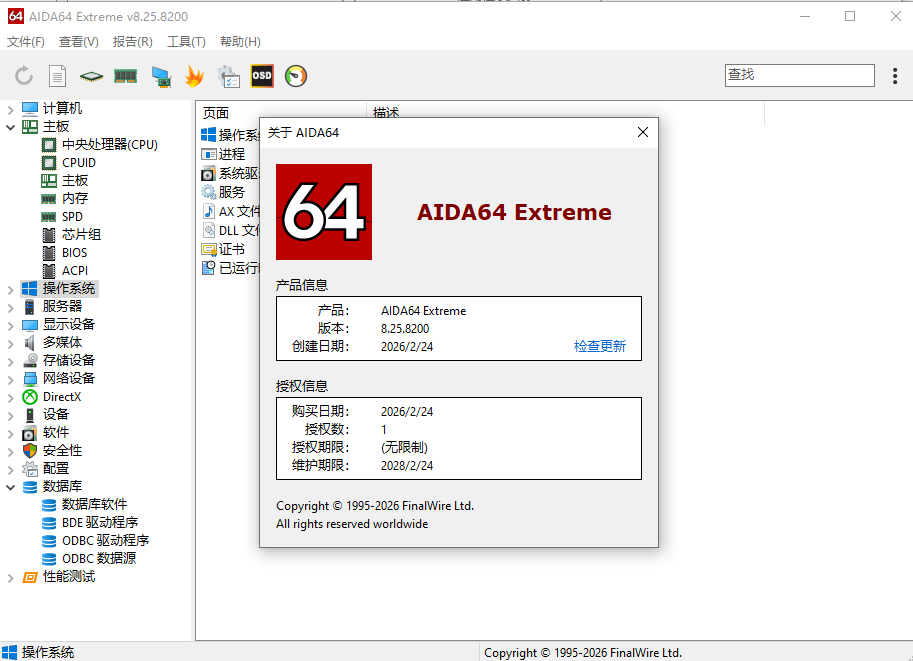Open the CPUID panel via the CPU chip icon
The width and height of the screenshot is (913, 661).
(x=90, y=75)
